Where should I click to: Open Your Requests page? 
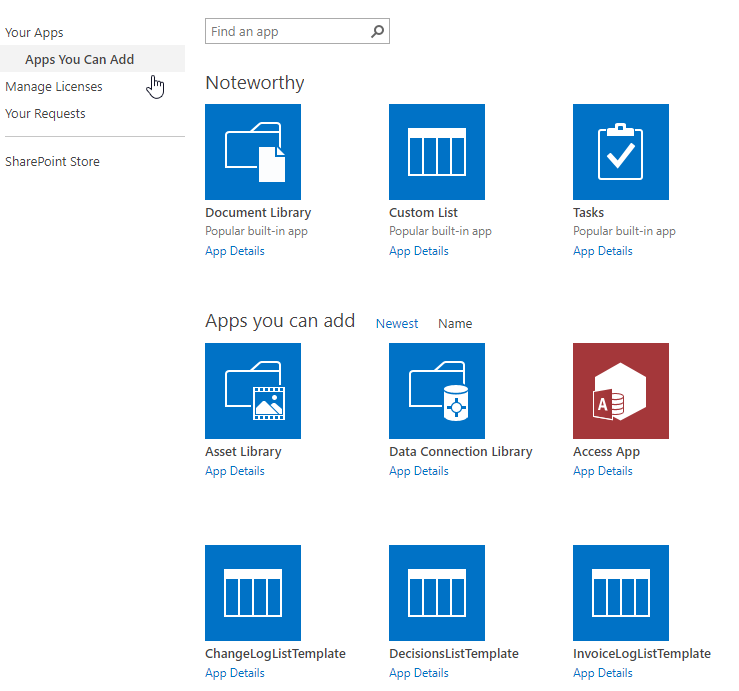[x=45, y=114]
